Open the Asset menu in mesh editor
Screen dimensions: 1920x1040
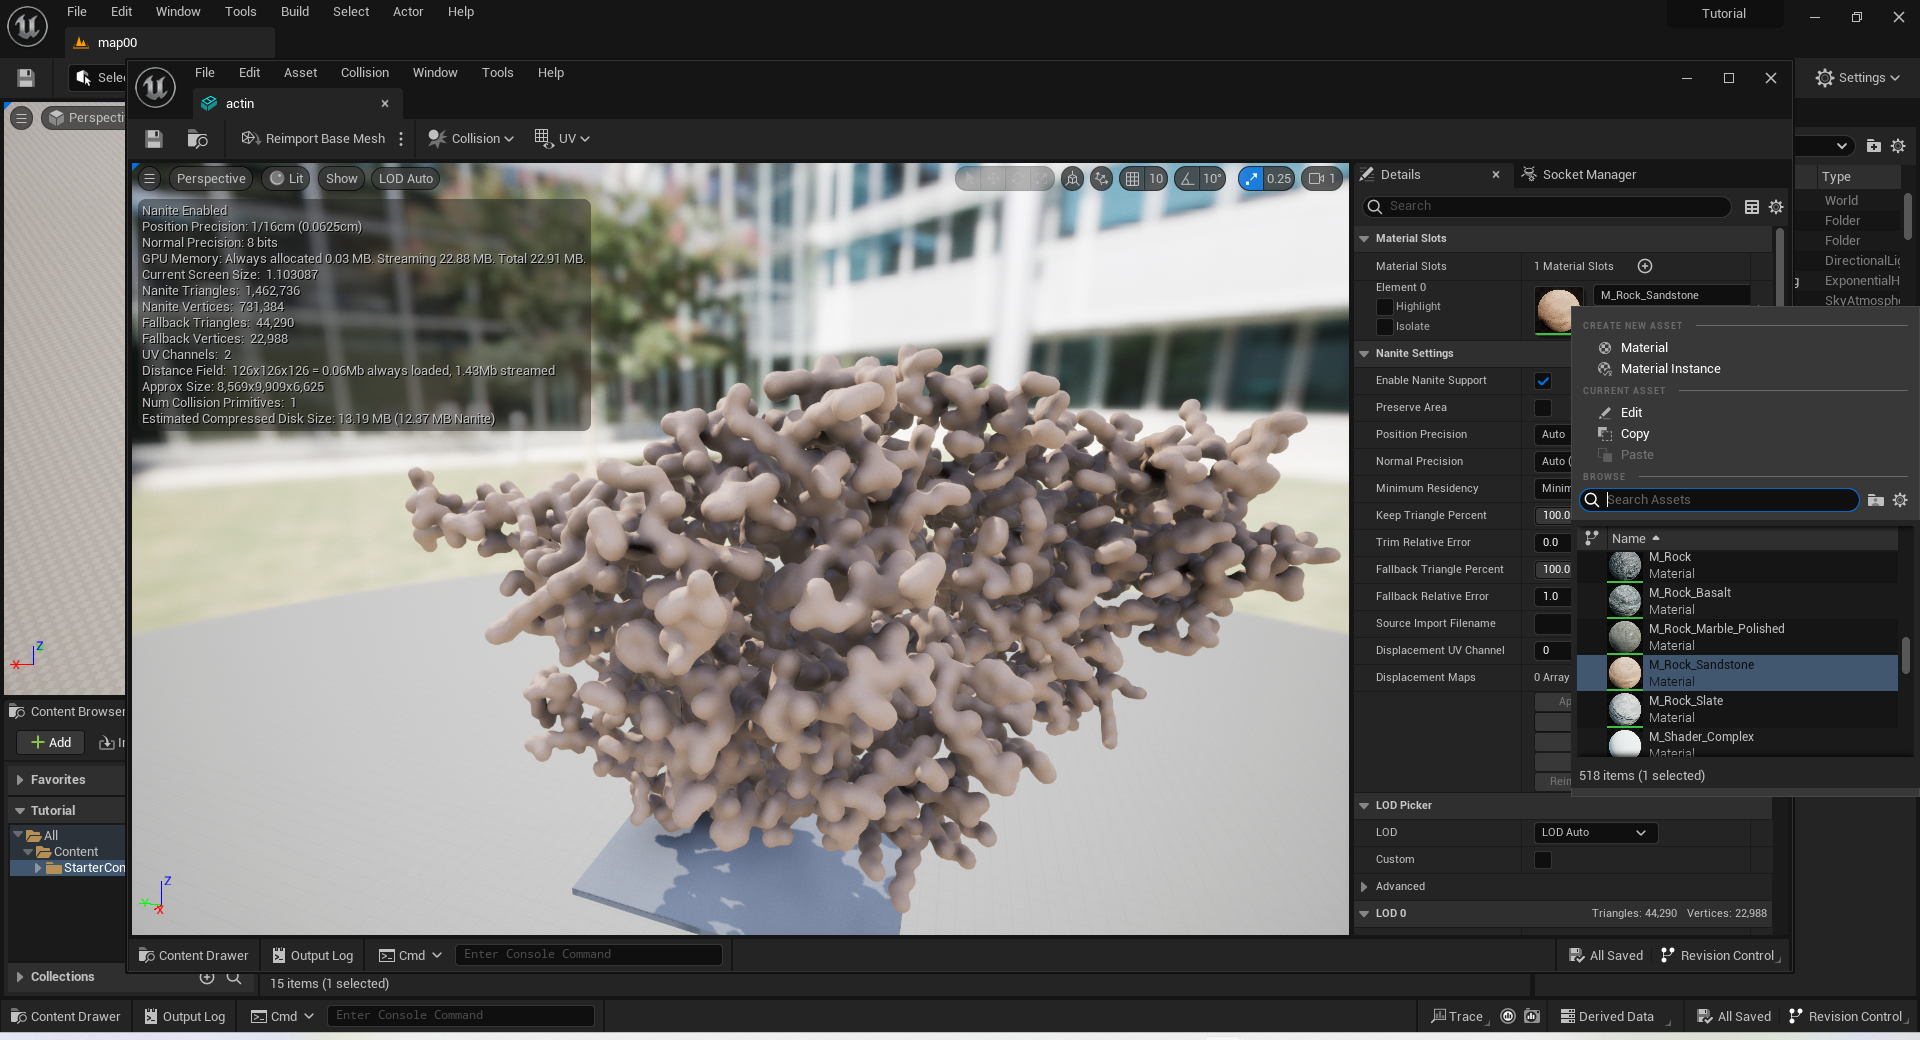pos(300,73)
